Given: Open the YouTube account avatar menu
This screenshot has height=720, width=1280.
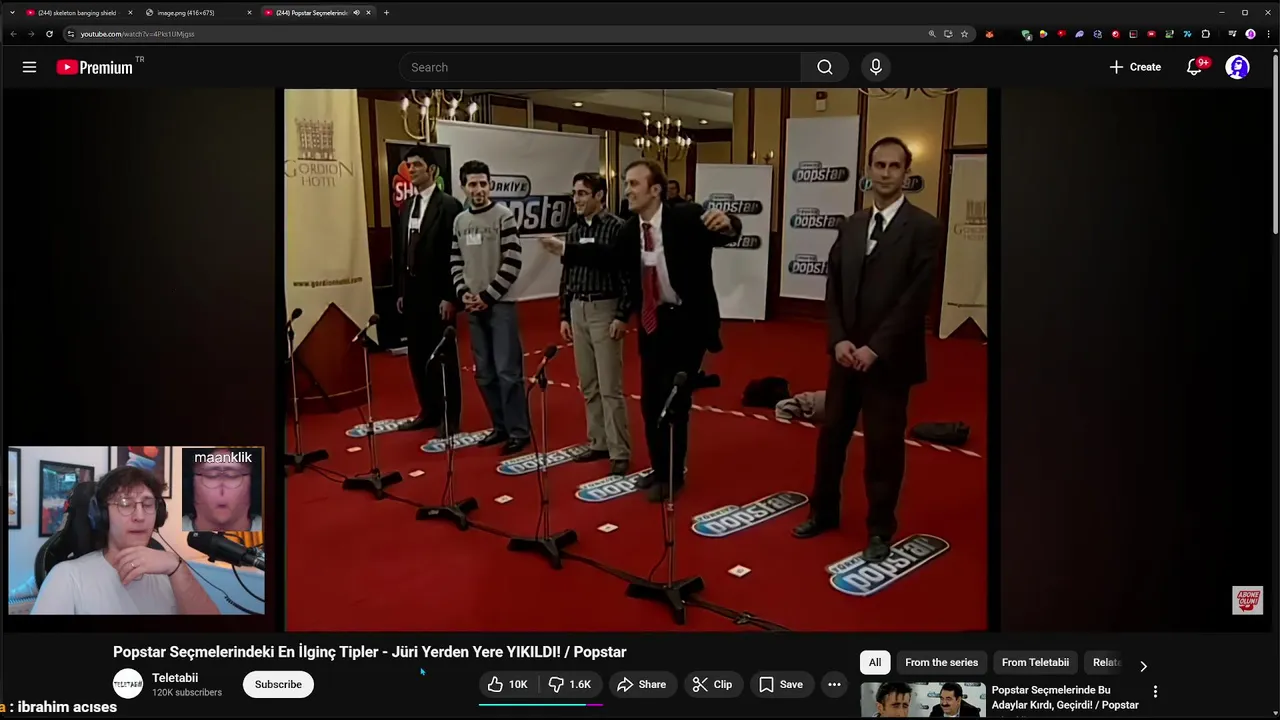Looking at the screenshot, I should (x=1237, y=67).
